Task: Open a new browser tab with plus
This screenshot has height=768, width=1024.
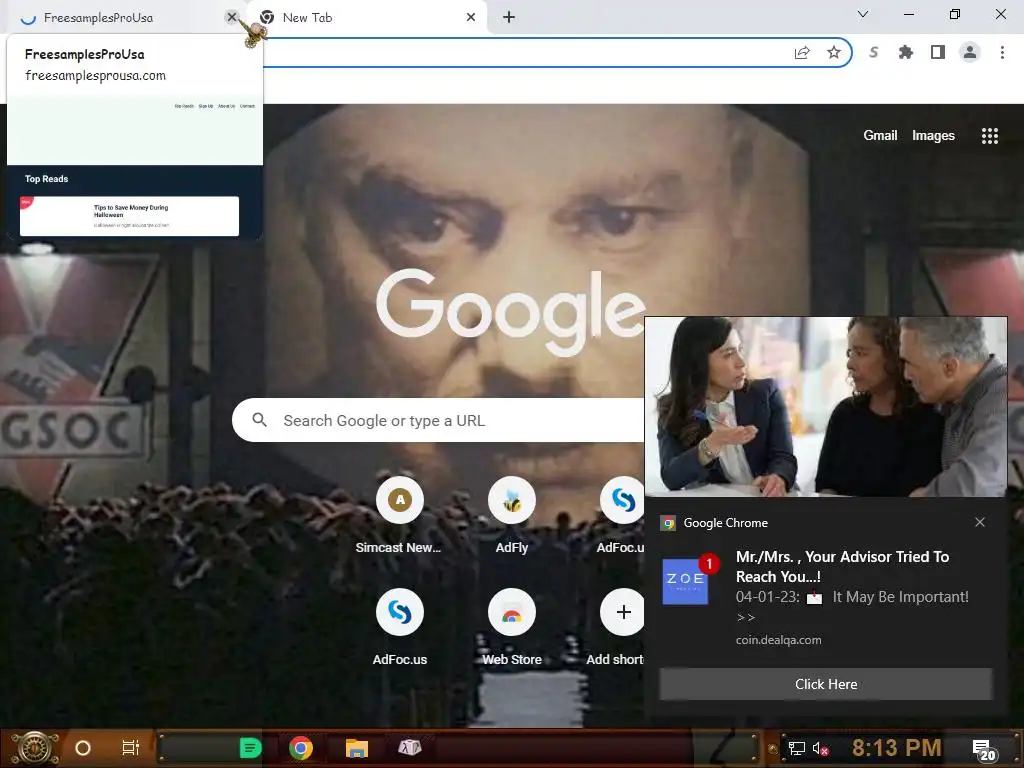Action: [509, 18]
